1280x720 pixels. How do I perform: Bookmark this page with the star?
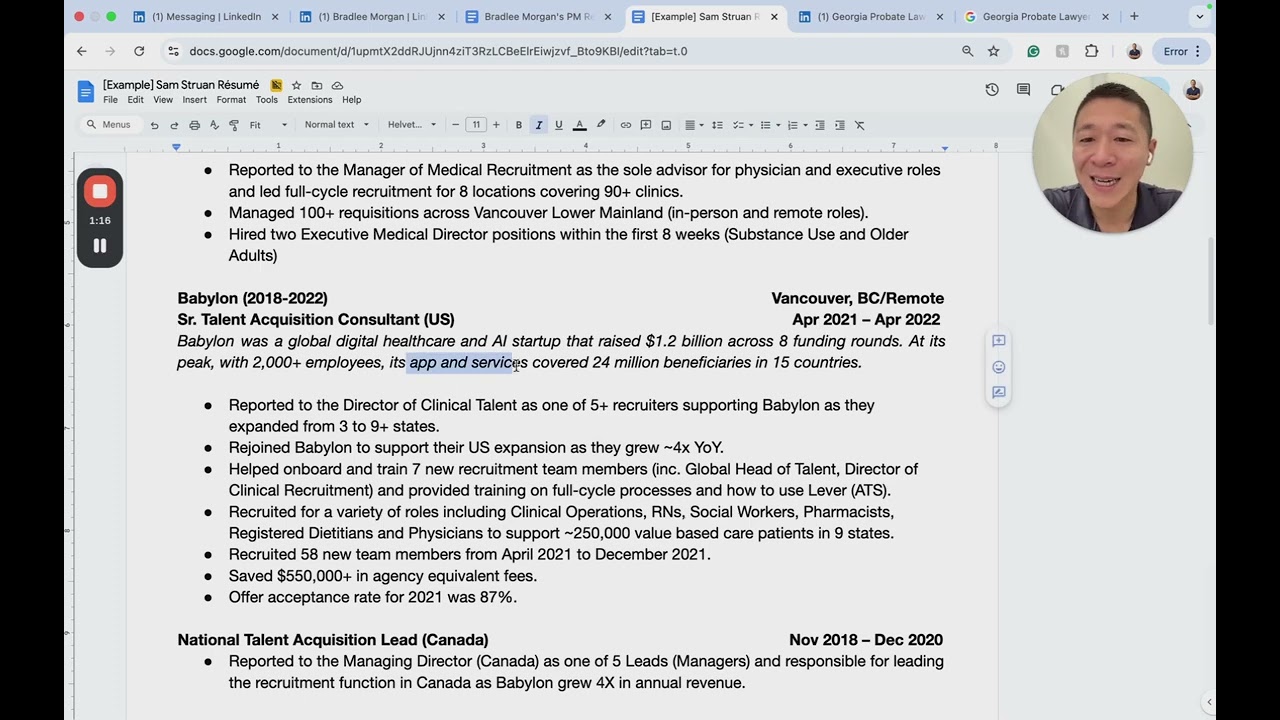pyautogui.click(x=993, y=51)
